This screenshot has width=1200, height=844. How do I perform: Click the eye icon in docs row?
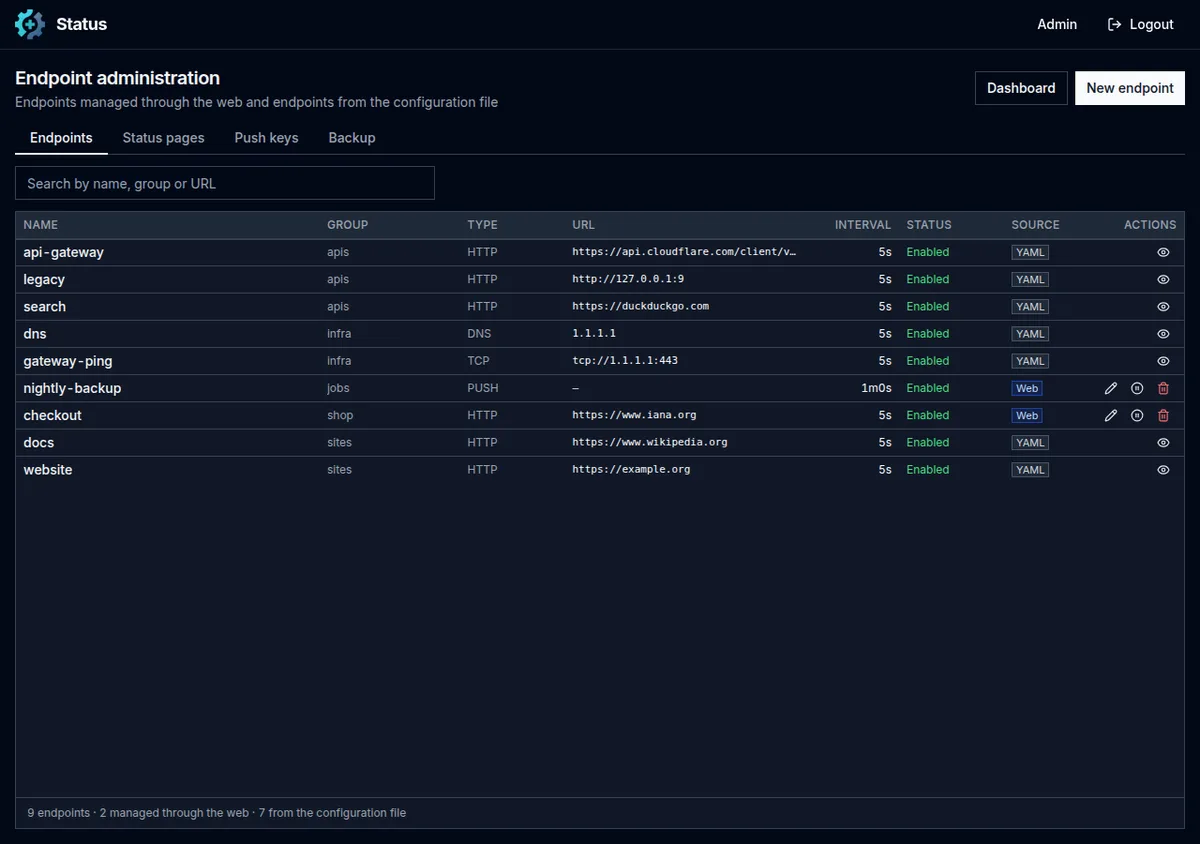click(x=1163, y=442)
